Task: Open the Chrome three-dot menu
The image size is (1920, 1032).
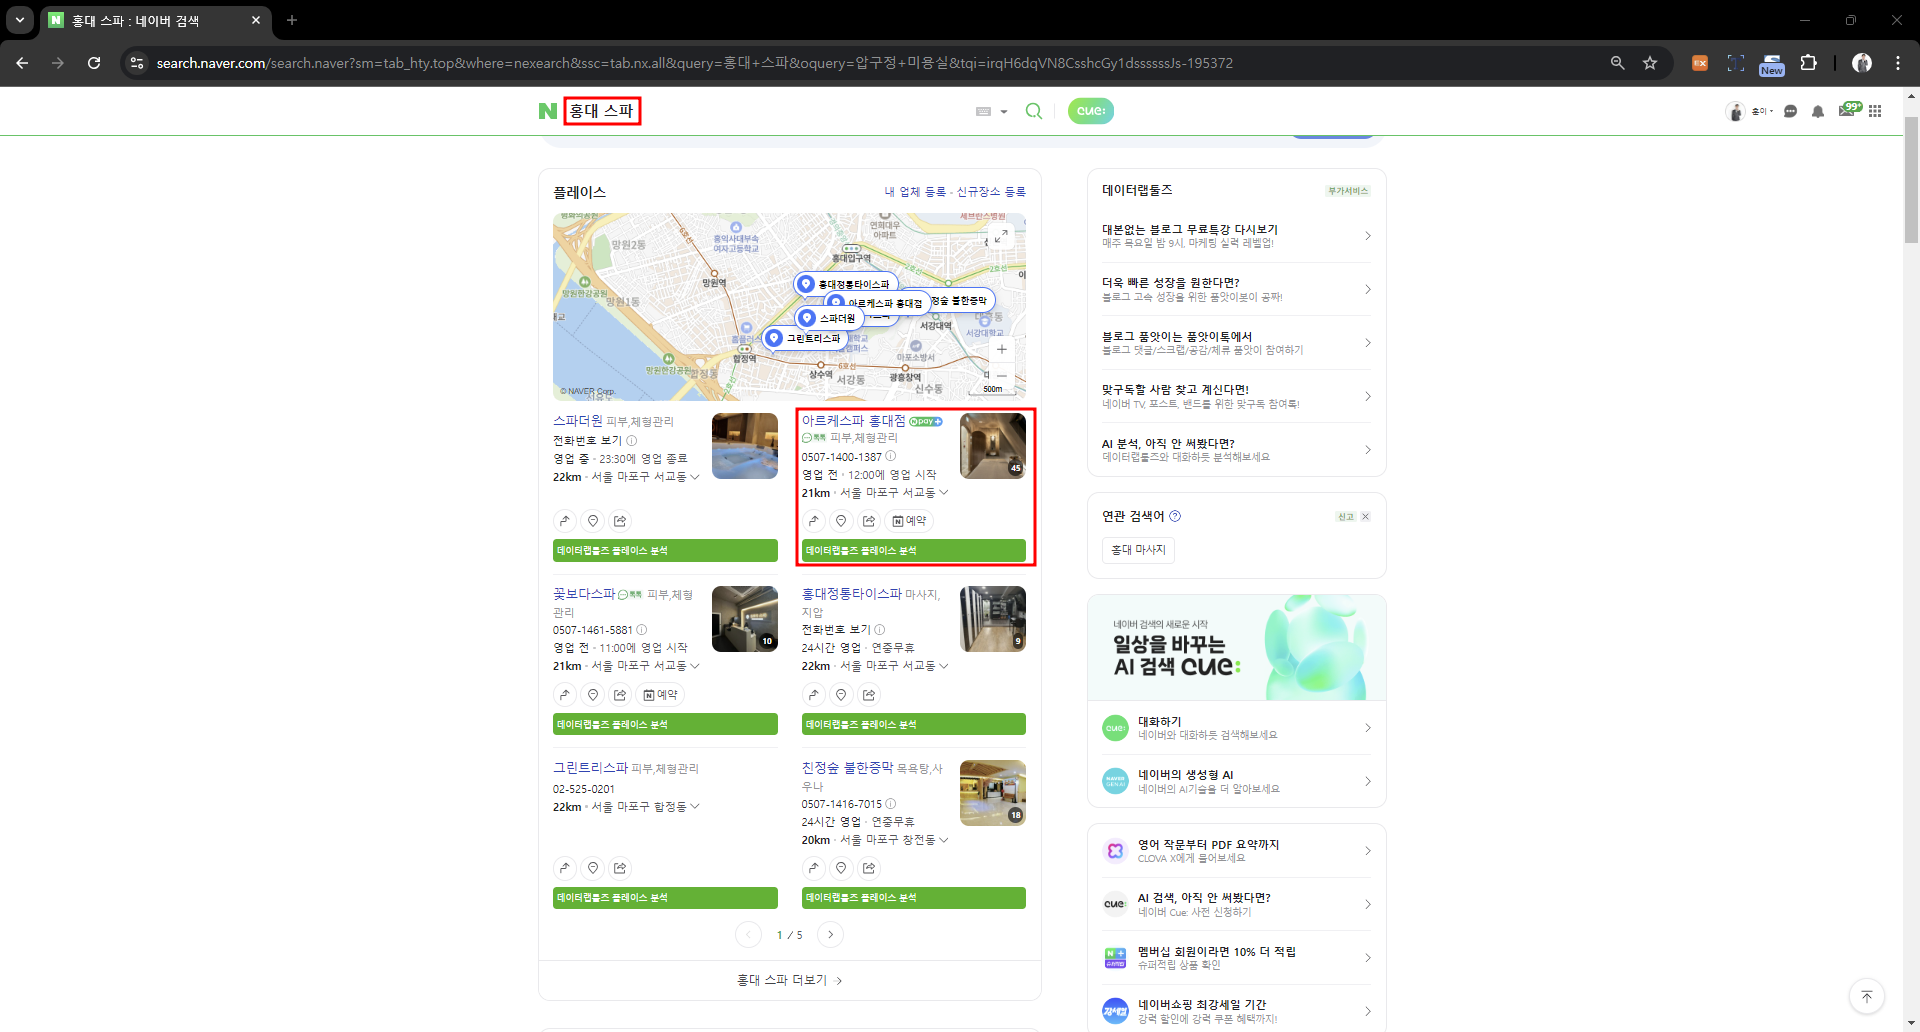Action: 1898,63
